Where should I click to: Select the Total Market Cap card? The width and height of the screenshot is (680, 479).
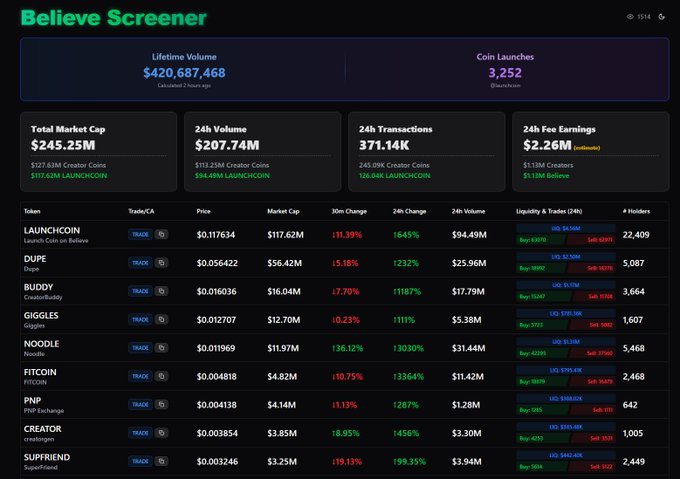[x=98, y=151]
